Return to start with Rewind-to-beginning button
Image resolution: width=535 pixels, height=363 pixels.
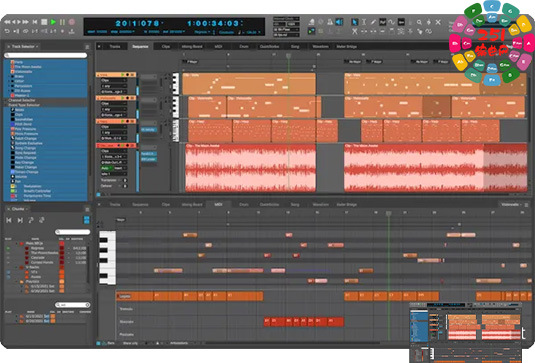coord(35,22)
